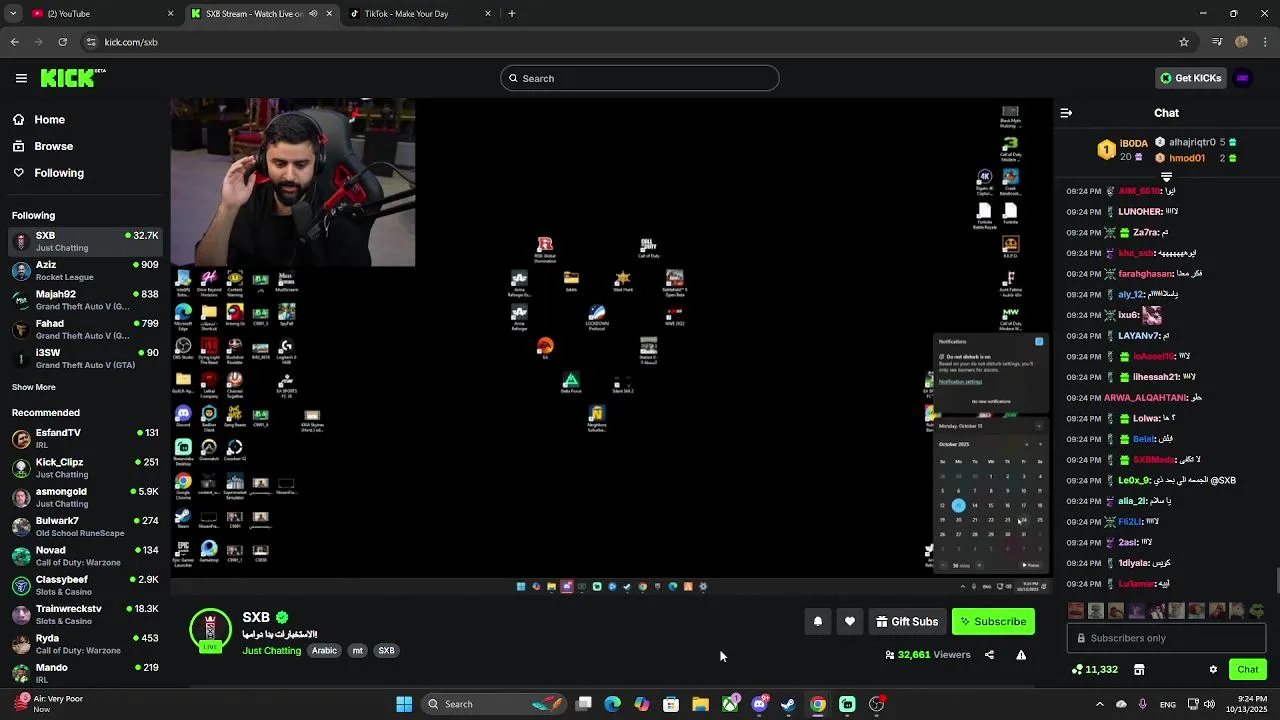Open Chrome three-dot menu

[x=1265, y=42]
